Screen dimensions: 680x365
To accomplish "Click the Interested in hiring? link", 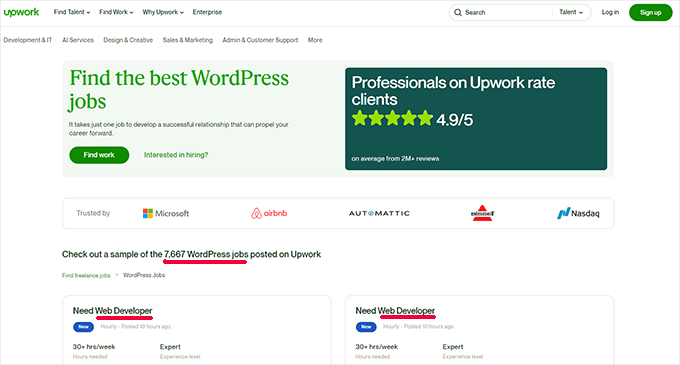I will click(176, 155).
